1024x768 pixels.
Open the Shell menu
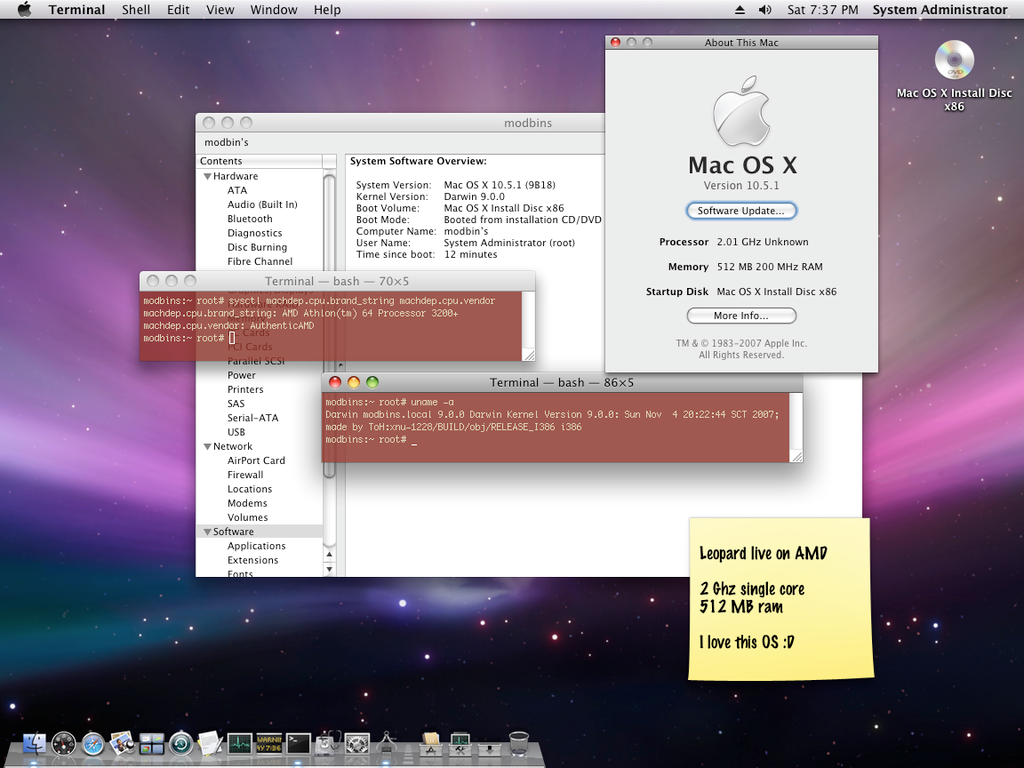pyautogui.click(x=136, y=10)
